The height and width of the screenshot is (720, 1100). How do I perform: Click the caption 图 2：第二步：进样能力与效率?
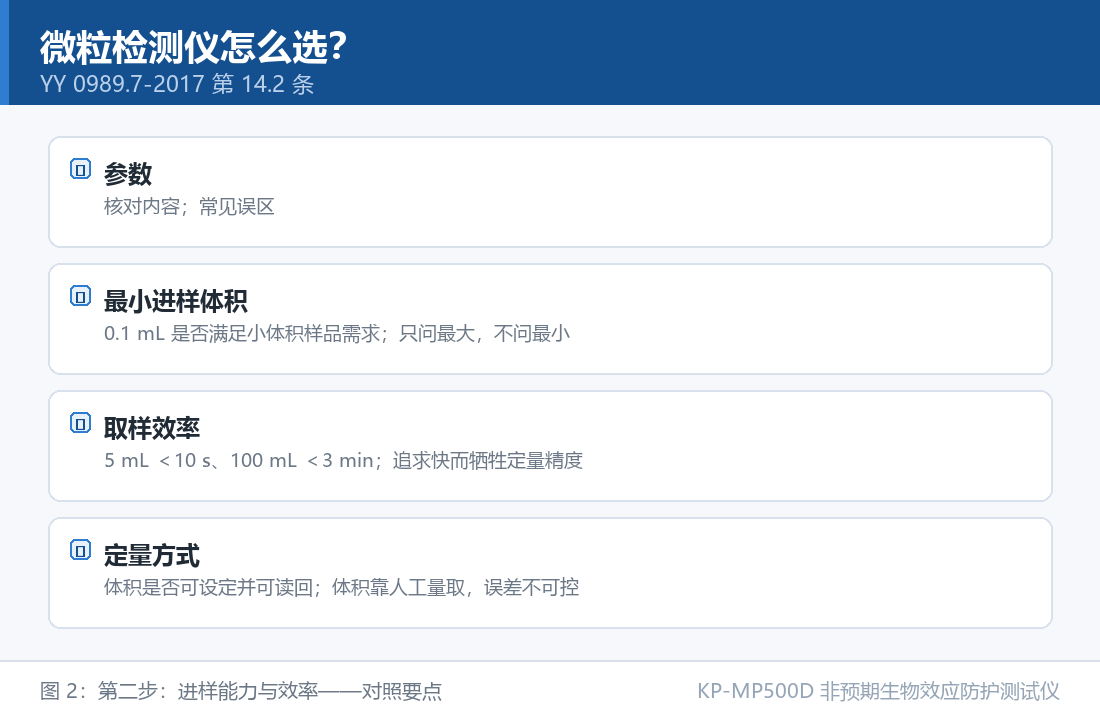241,691
